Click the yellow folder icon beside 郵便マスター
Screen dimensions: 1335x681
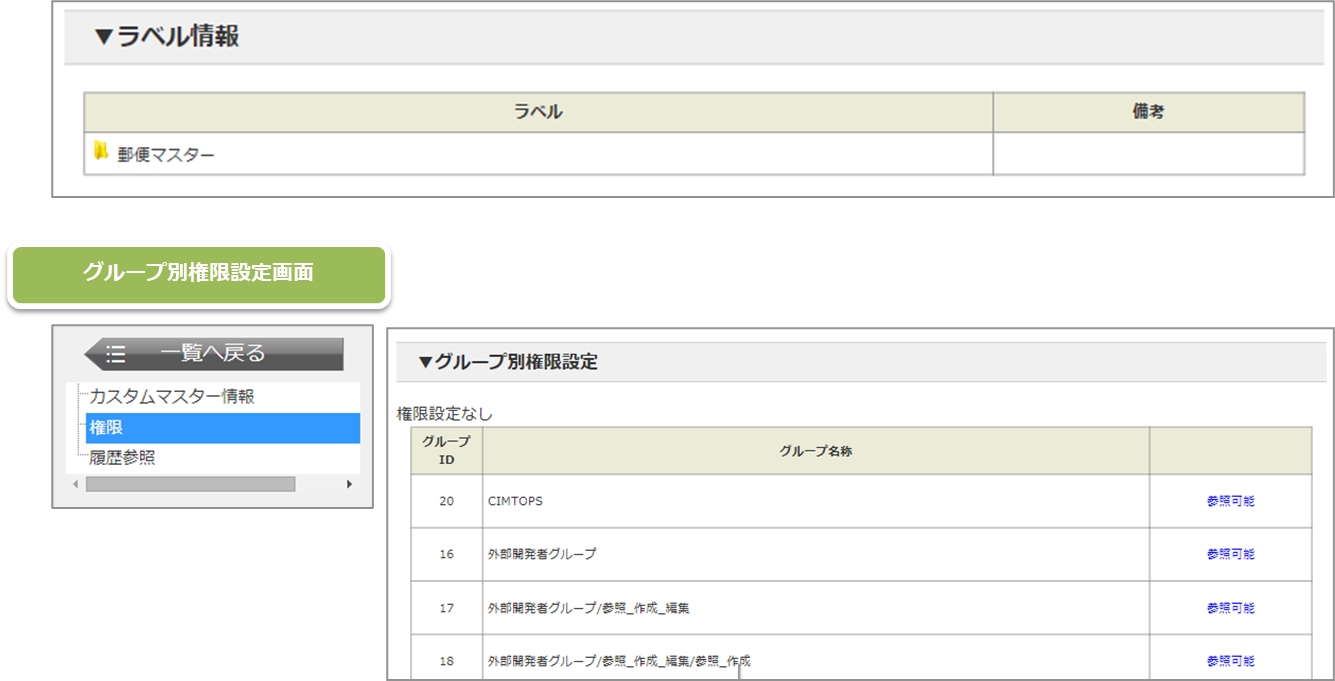pyautogui.click(x=101, y=152)
